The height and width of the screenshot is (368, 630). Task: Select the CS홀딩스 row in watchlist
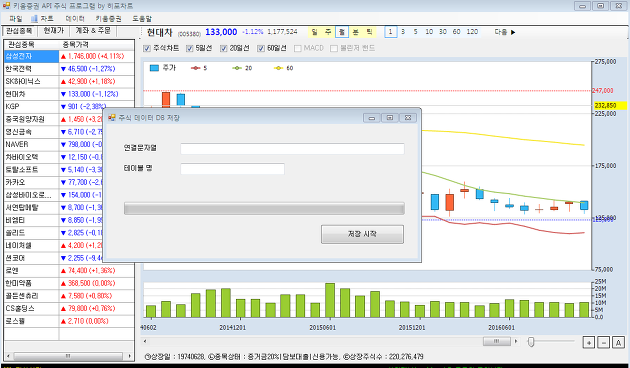pos(69,309)
